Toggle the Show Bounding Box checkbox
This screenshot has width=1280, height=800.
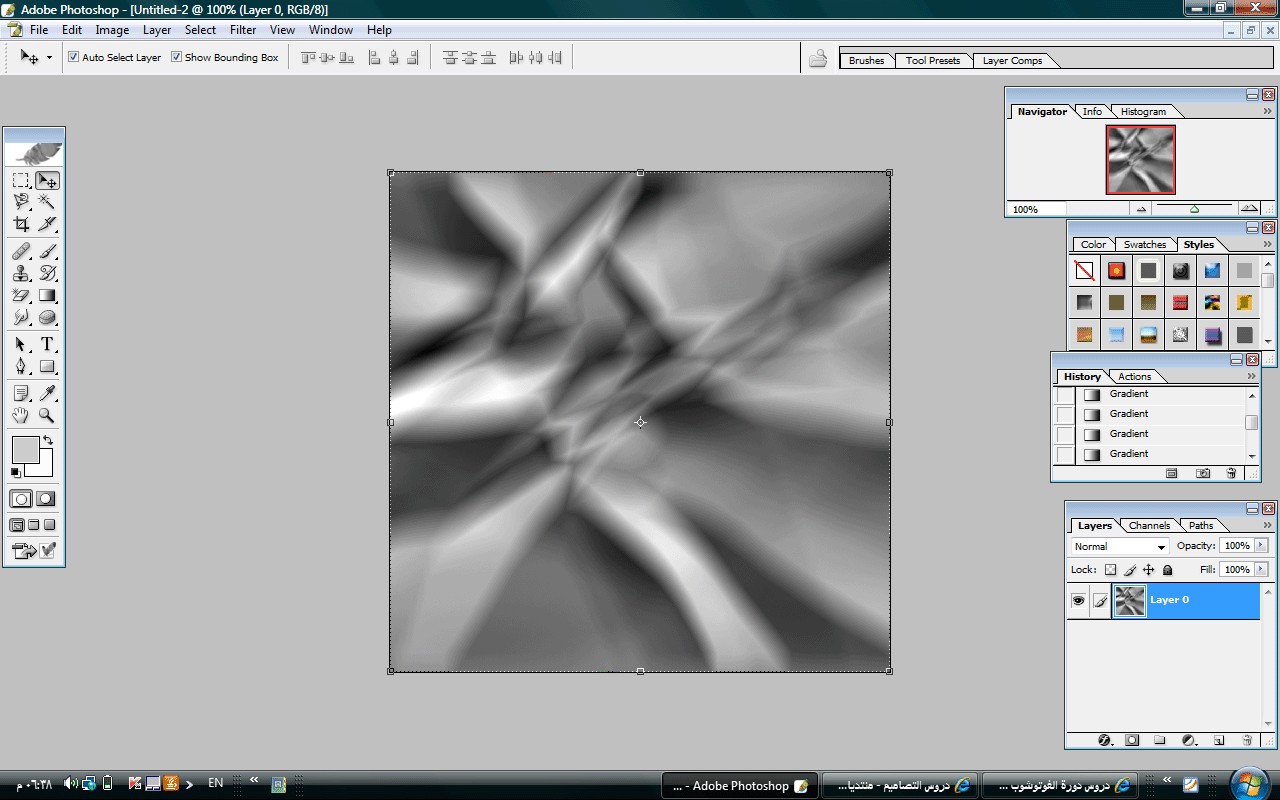pos(176,58)
